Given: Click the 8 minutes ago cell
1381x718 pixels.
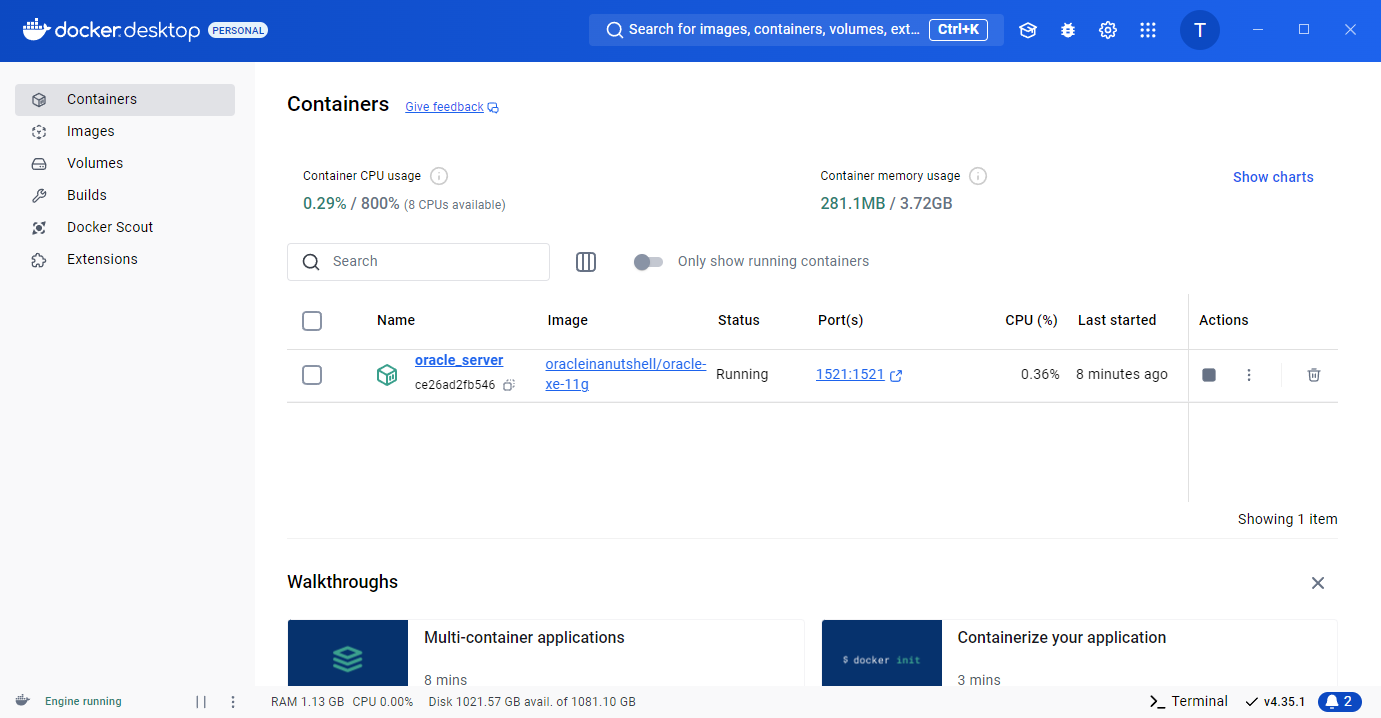Looking at the screenshot, I should tap(1122, 375).
